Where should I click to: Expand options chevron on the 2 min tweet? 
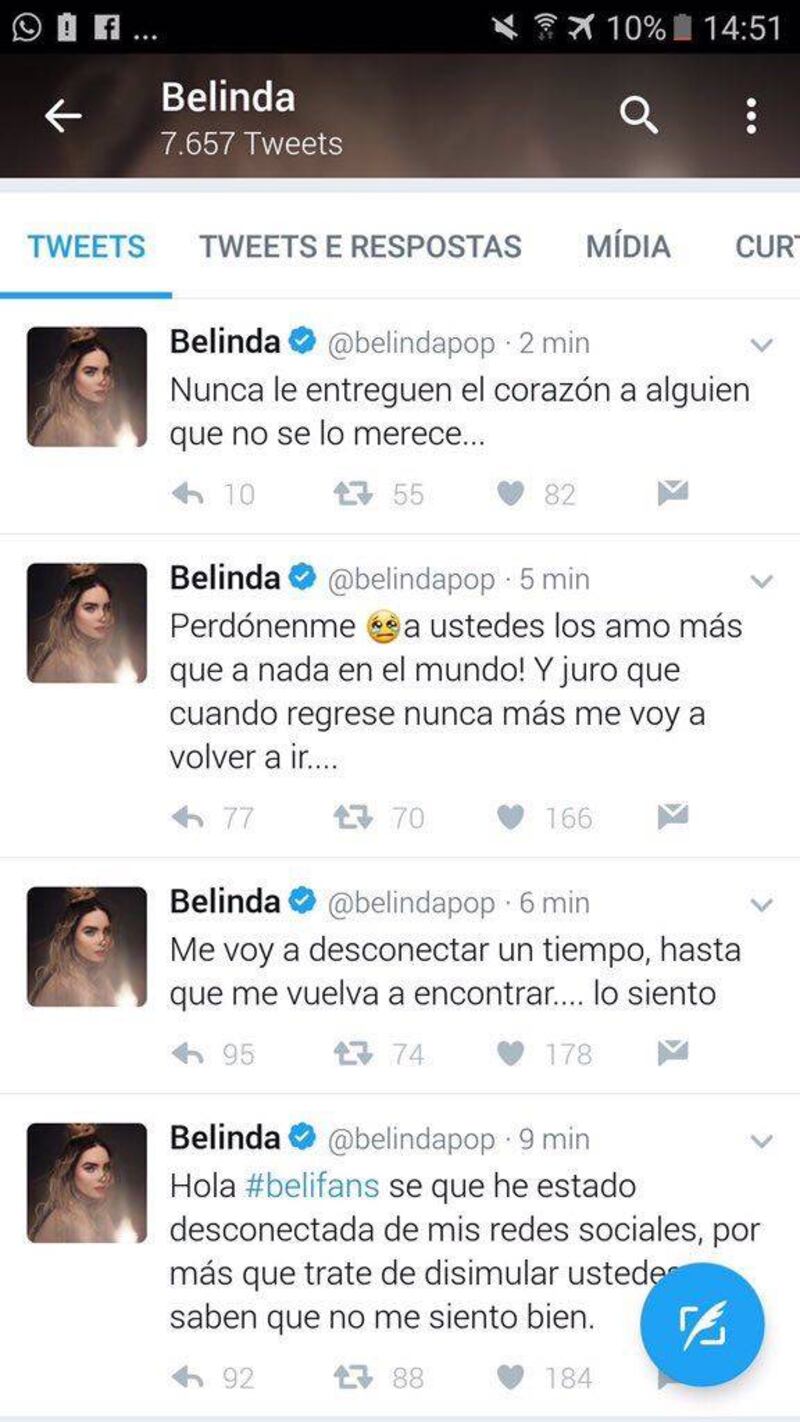(762, 345)
